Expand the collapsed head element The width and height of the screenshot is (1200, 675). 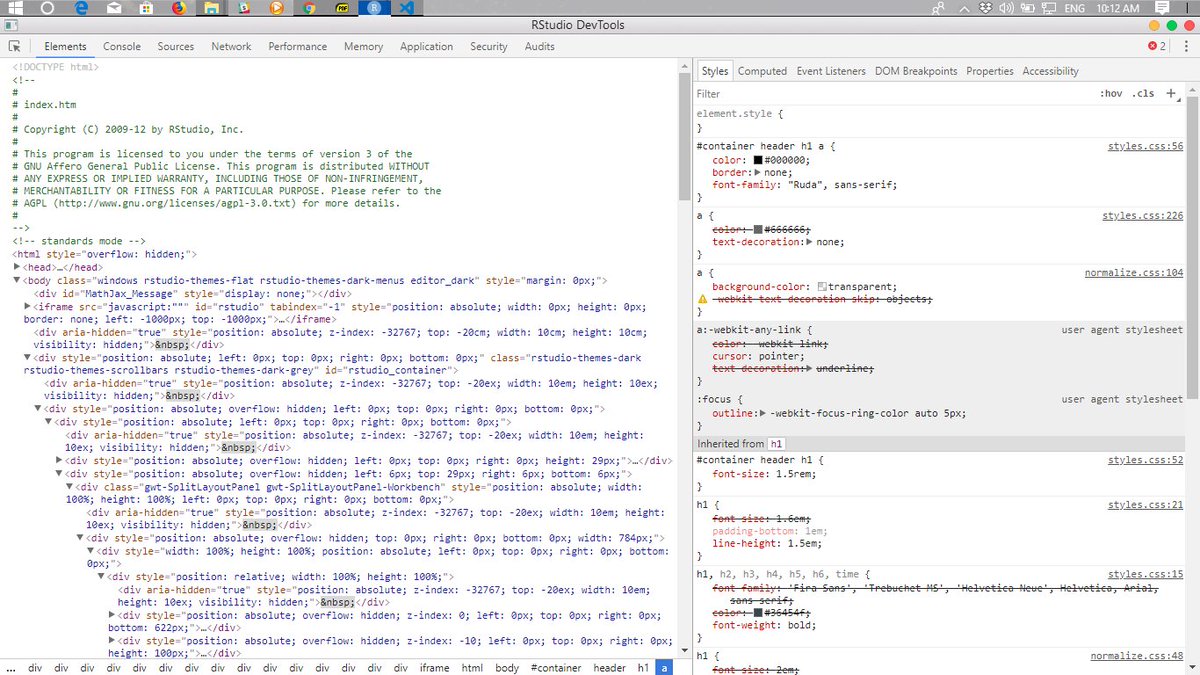click(x=18, y=267)
